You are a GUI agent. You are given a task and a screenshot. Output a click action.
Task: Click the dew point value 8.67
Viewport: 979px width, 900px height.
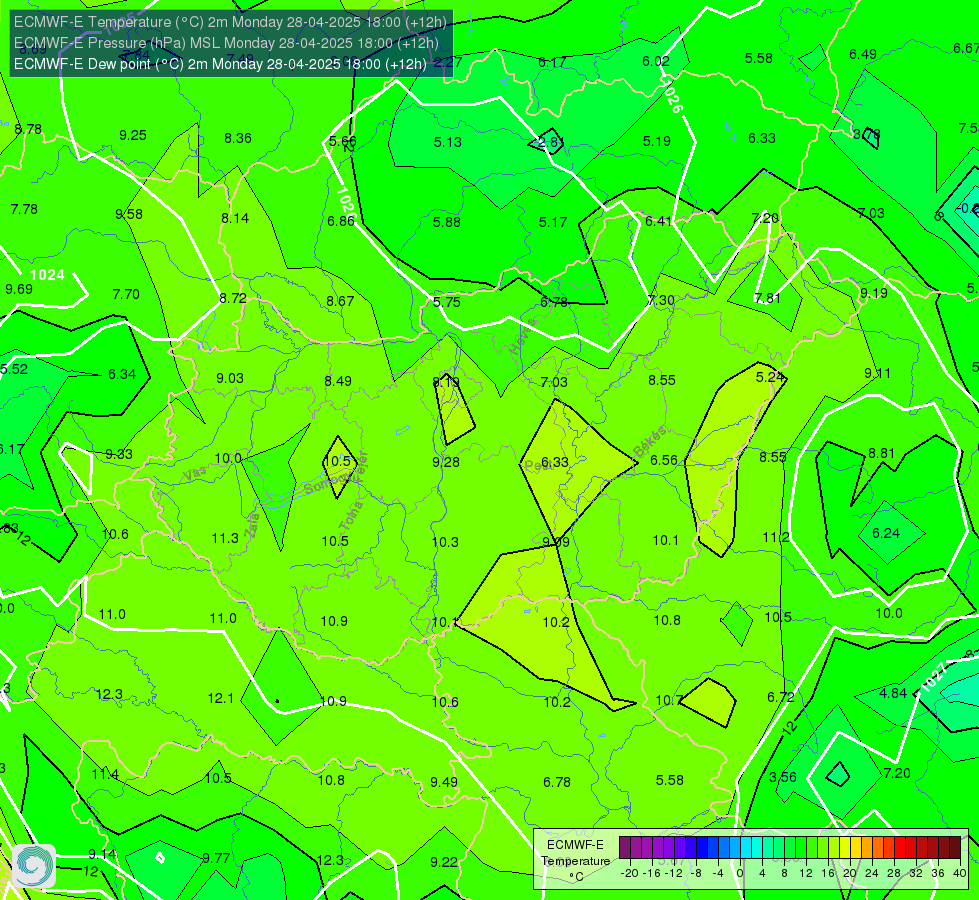point(340,301)
